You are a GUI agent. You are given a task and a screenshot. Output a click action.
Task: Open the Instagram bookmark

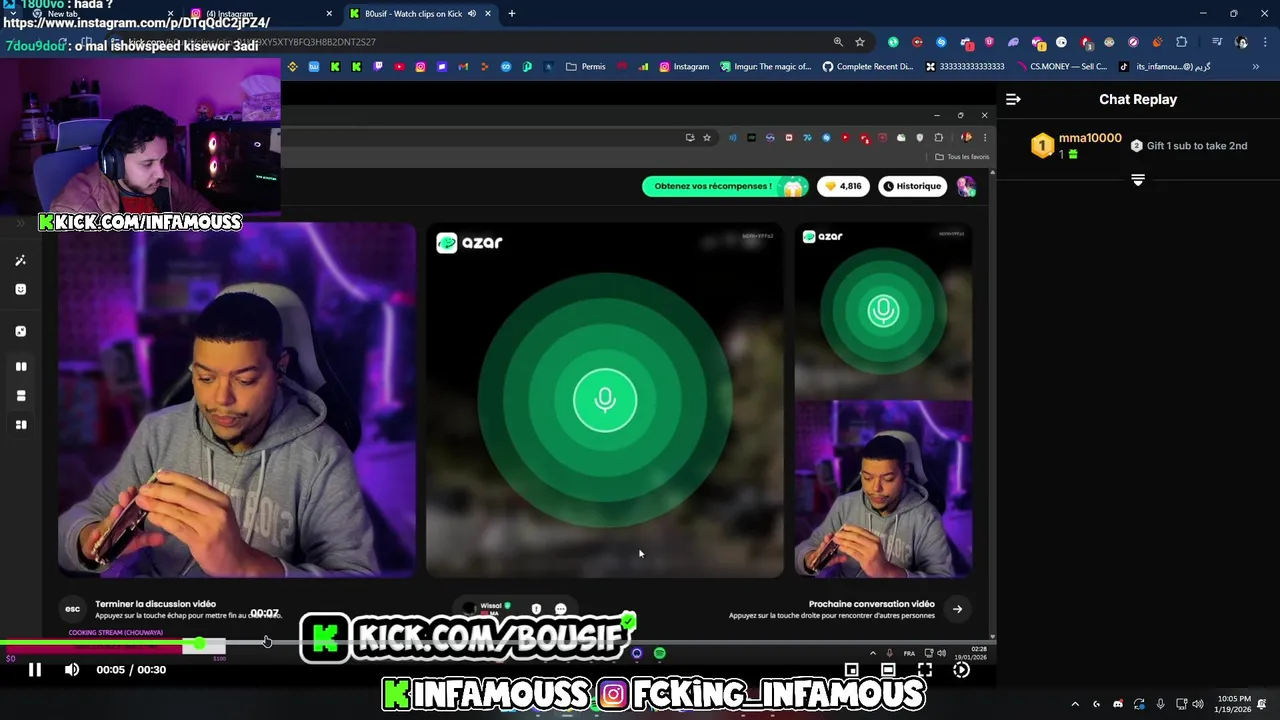(x=683, y=67)
